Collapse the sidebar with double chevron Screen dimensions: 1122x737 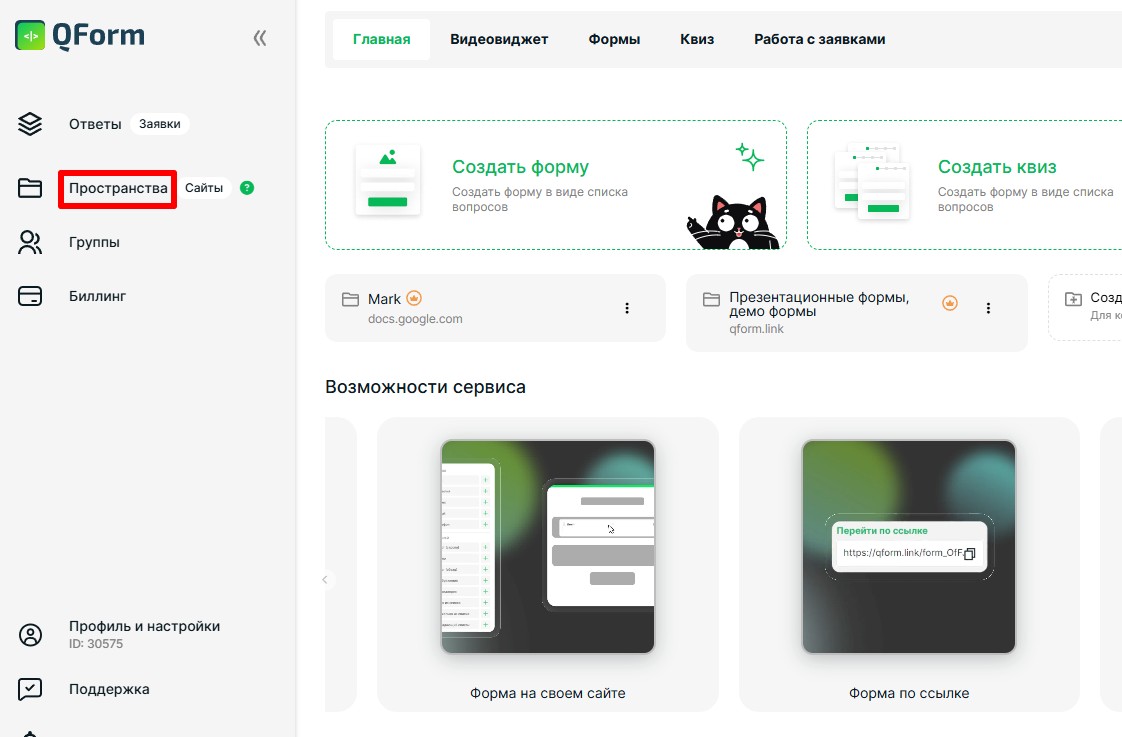(x=260, y=38)
